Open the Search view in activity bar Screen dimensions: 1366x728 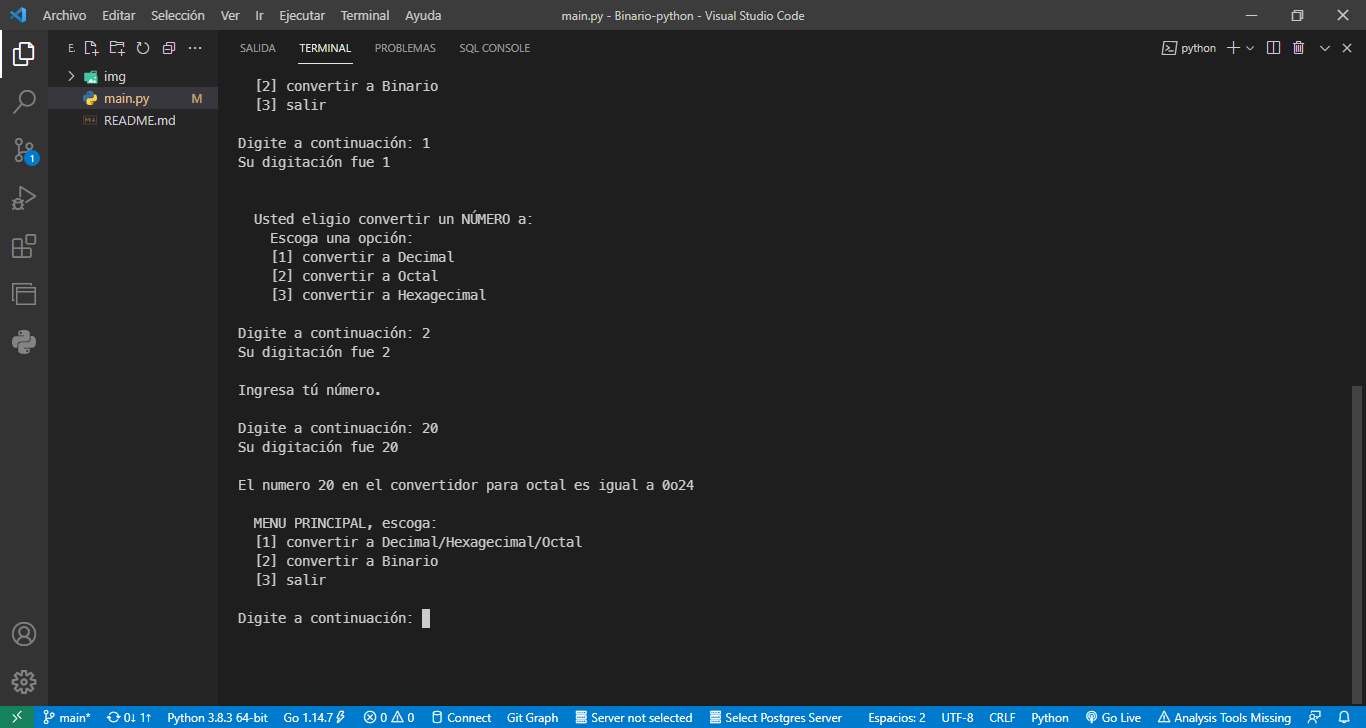point(24,102)
